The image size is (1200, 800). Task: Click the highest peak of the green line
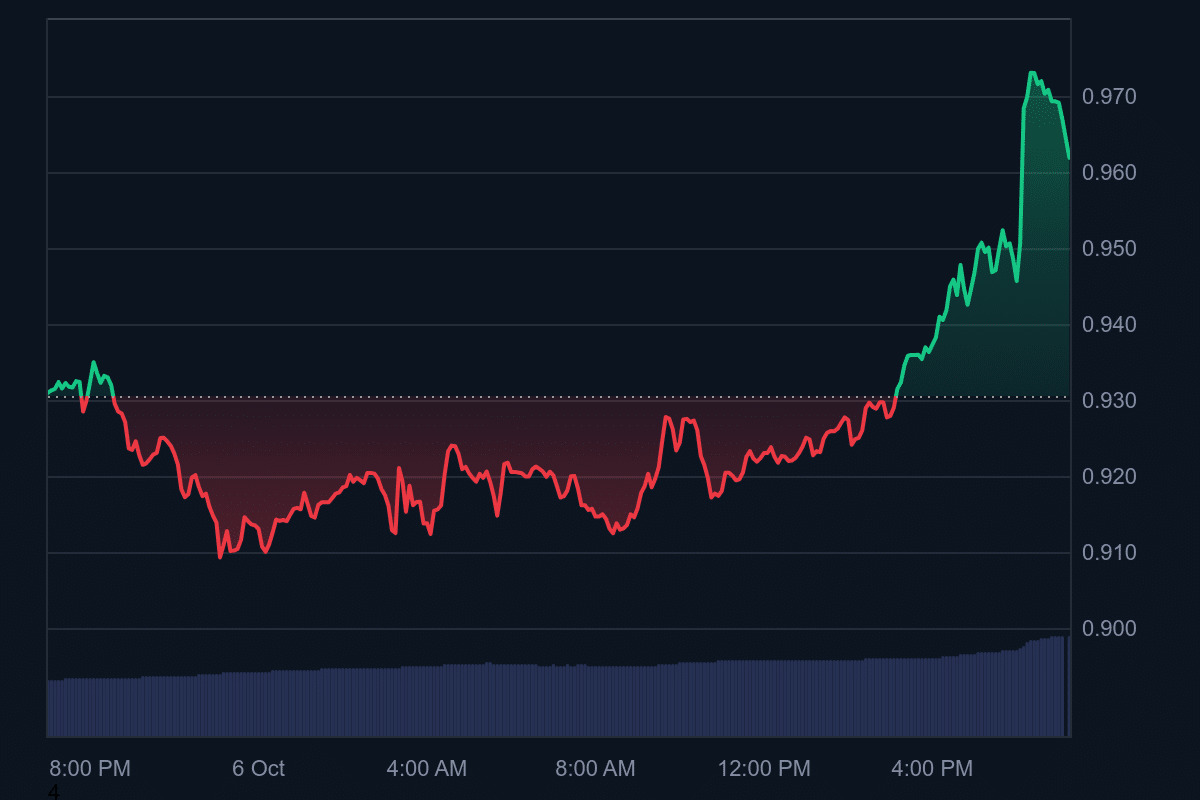coord(1031,73)
